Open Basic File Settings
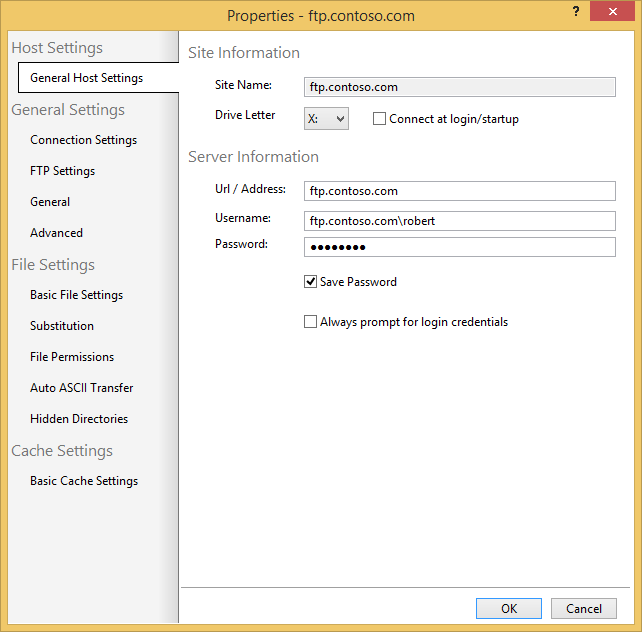The height and width of the screenshot is (632, 642). pos(76,295)
